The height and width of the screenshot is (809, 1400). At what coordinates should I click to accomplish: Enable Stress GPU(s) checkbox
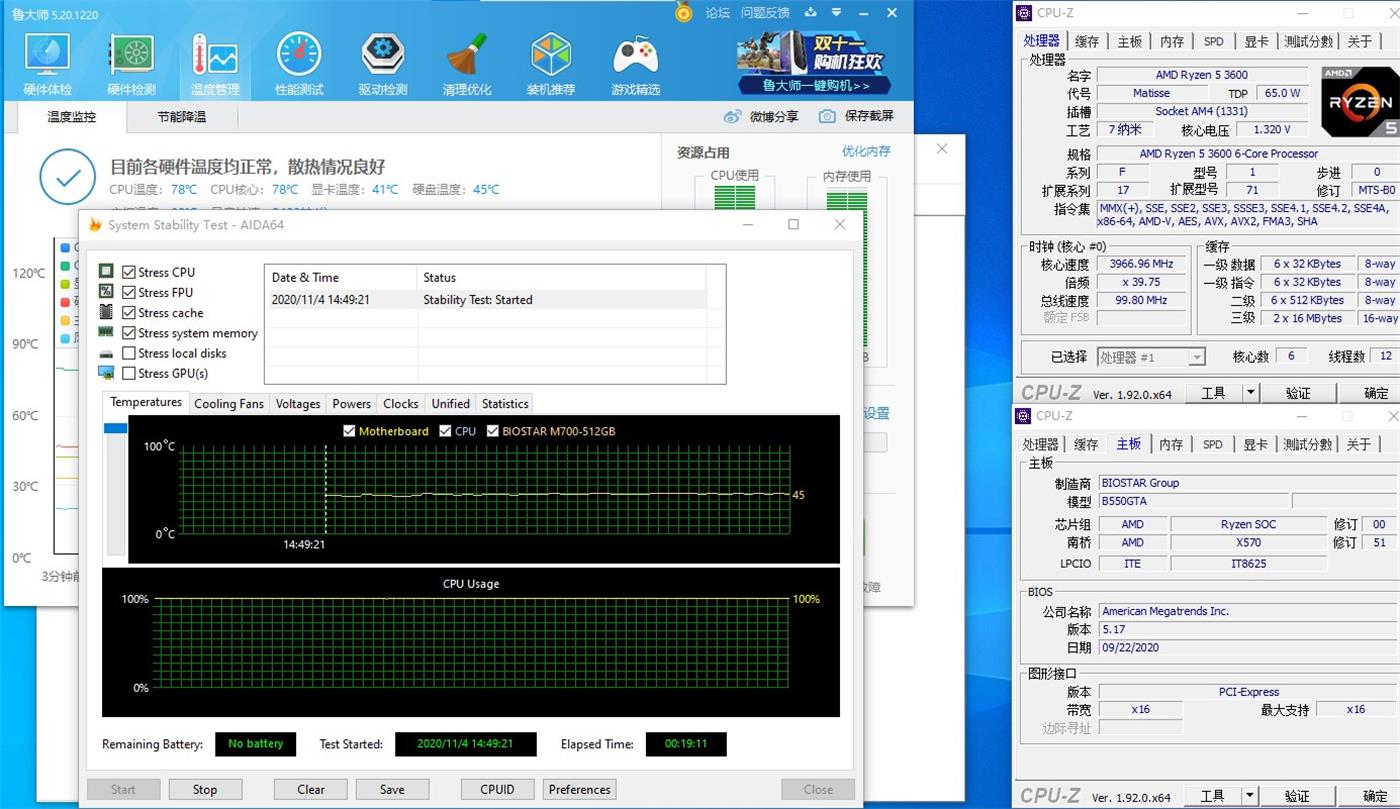pyautogui.click(x=129, y=373)
